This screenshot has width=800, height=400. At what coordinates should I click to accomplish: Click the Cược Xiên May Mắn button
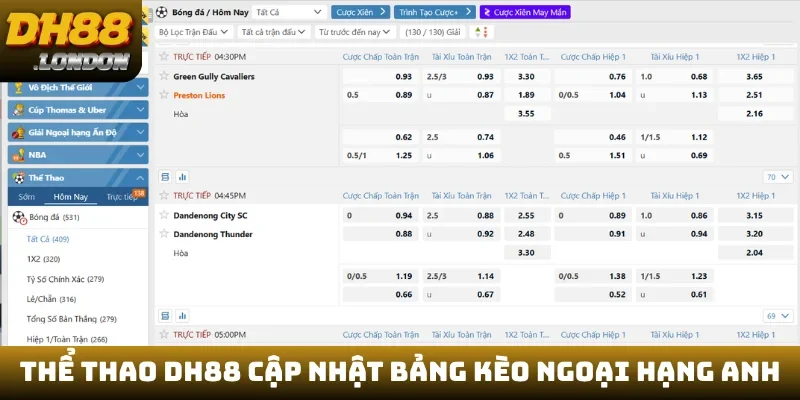coord(525,12)
